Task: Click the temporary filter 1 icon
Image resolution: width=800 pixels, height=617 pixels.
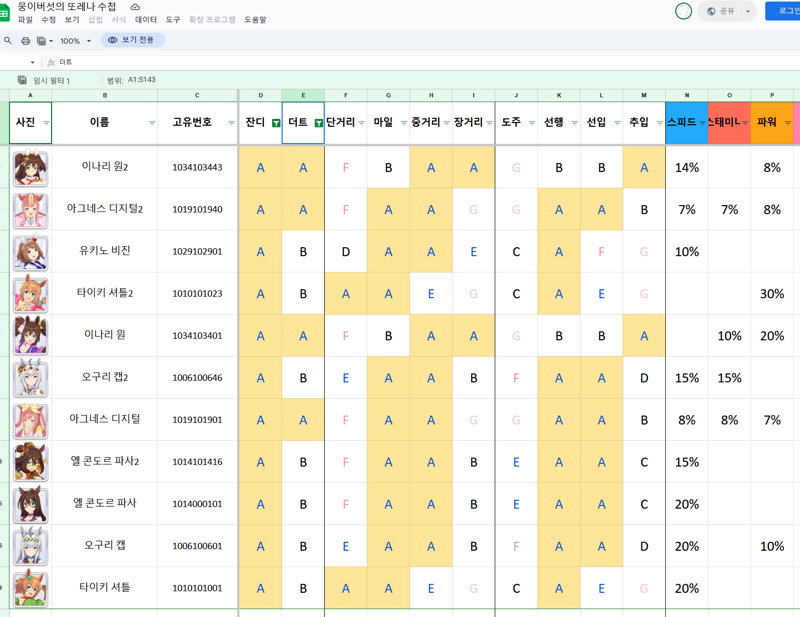Action: tap(22, 80)
